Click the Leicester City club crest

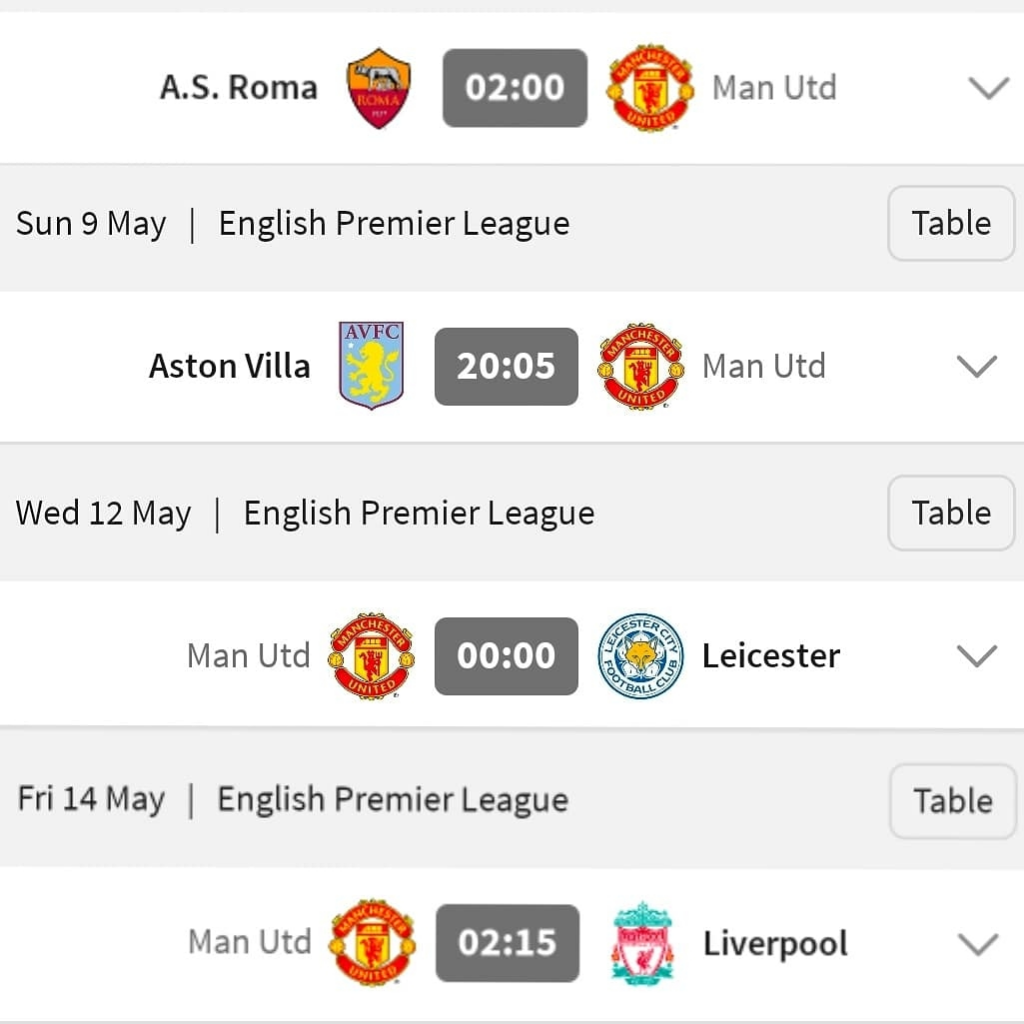click(x=640, y=656)
